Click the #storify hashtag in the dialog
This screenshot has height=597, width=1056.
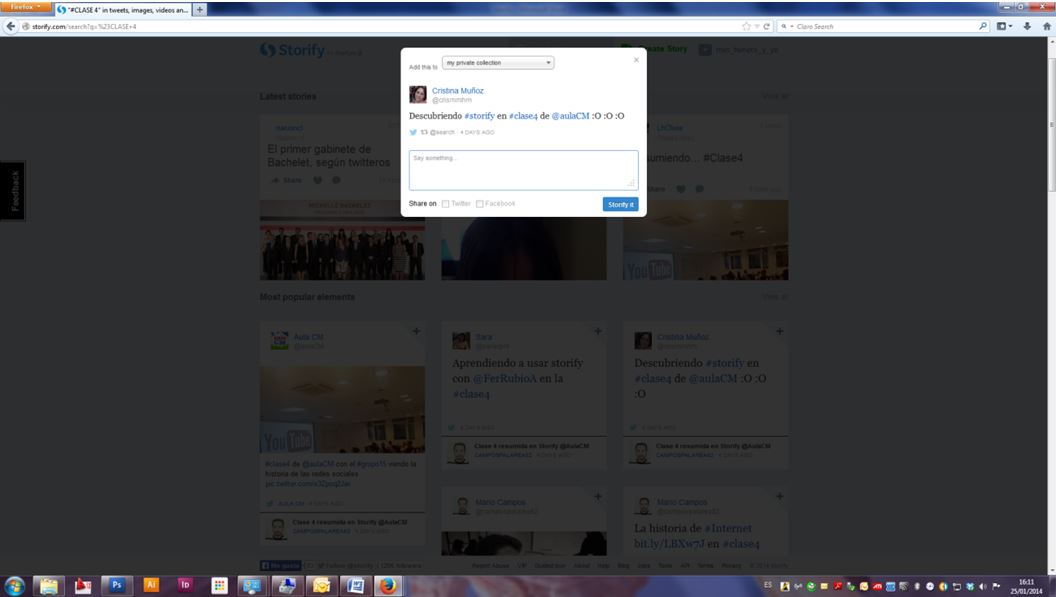479,116
